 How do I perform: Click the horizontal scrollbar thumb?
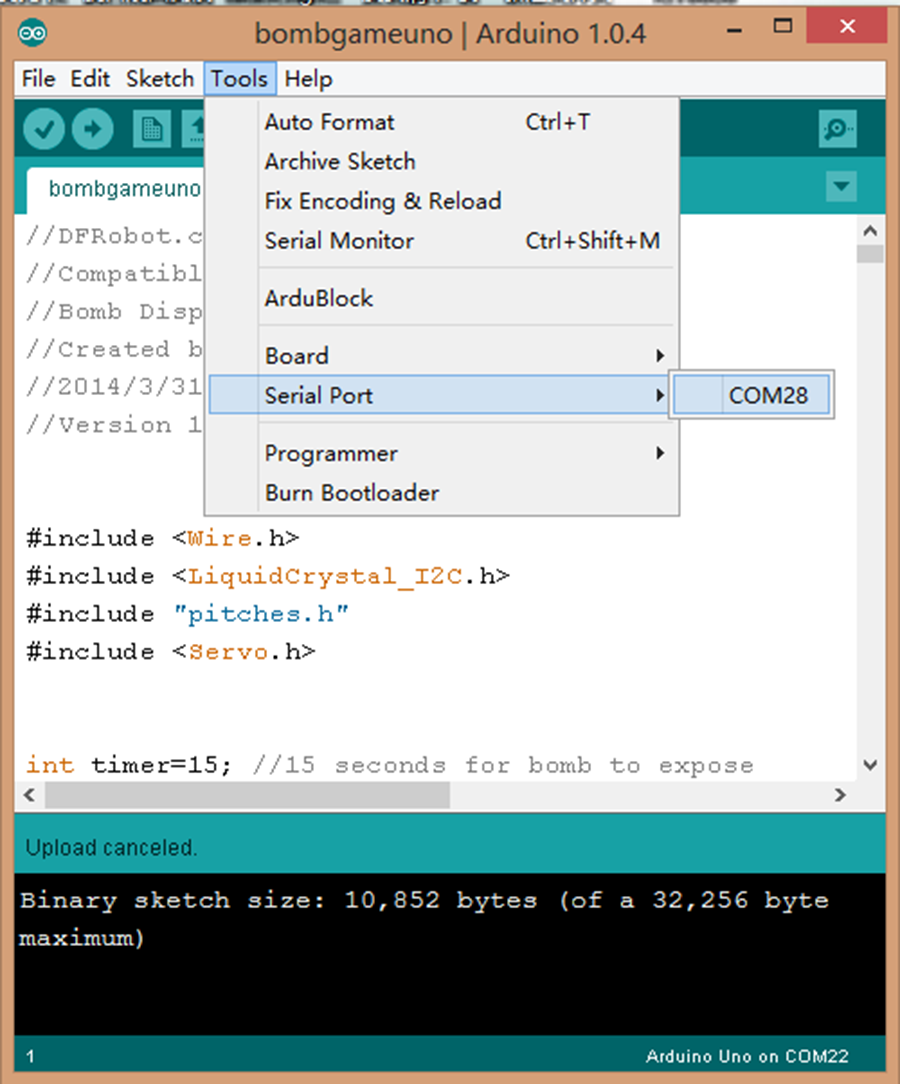(x=247, y=795)
